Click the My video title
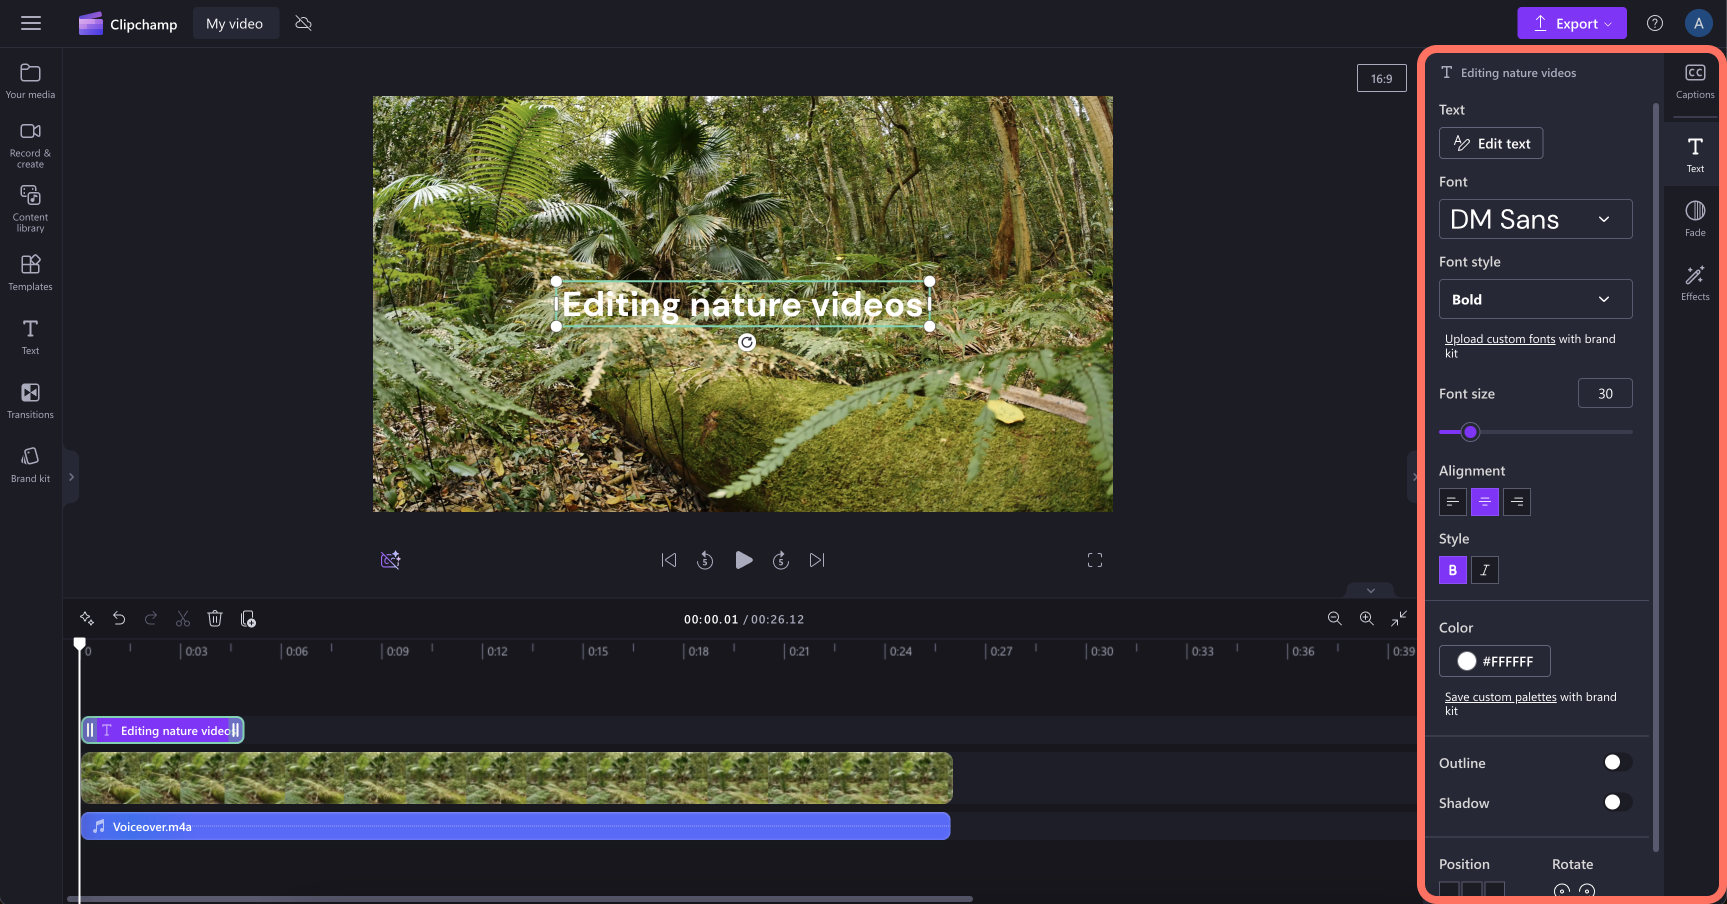The height and width of the screenshot is (904, 1727). (235, 23)
